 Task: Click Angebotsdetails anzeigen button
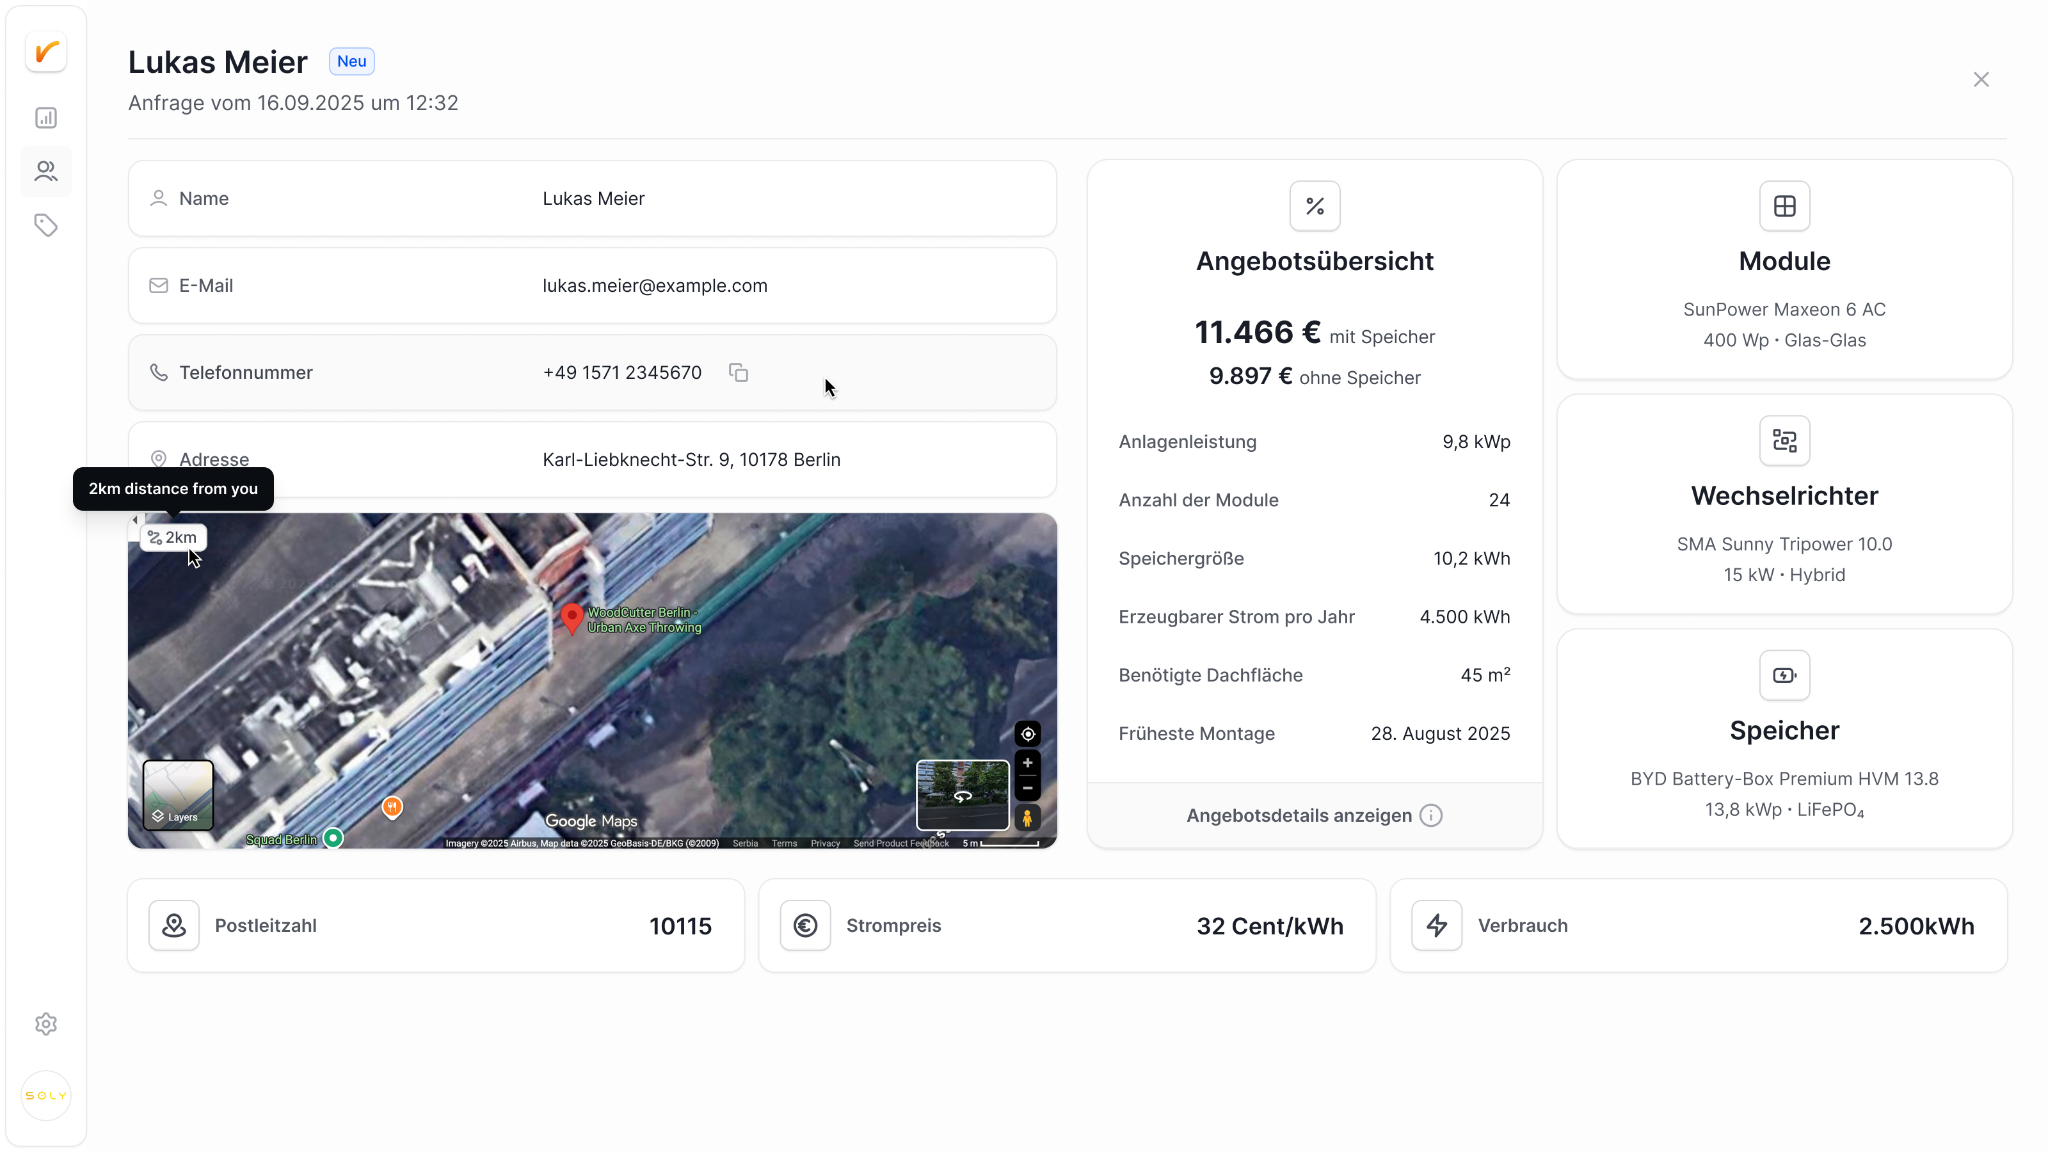click(x=1314, y=816)
